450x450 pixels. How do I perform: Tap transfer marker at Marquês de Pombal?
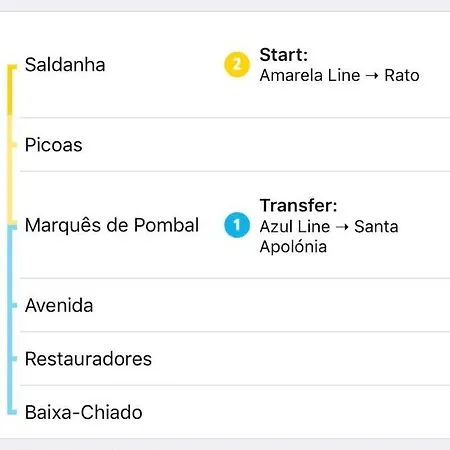pyautogui.click(x=12, y=225)
